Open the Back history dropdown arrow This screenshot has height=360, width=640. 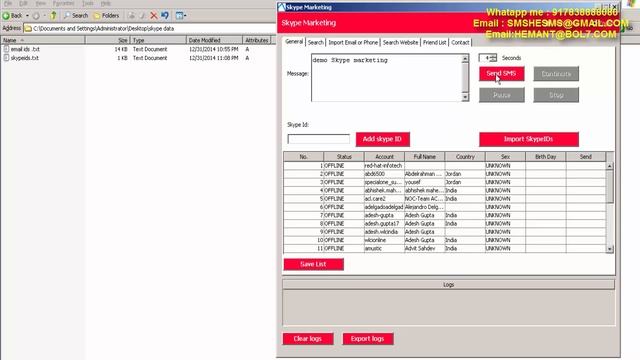(27, 16)
